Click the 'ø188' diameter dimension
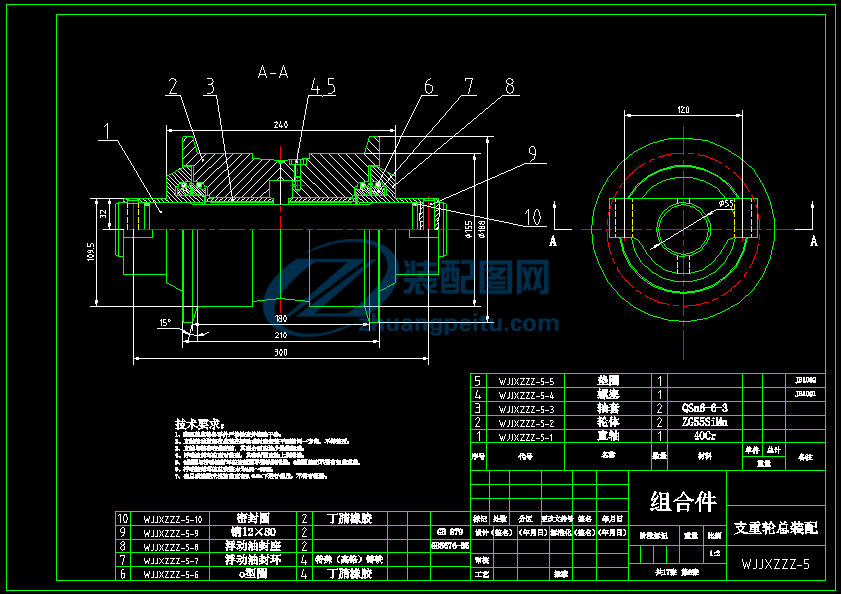Image resolution: width=841 pixels, height=594 pixels. pos(481,229)
